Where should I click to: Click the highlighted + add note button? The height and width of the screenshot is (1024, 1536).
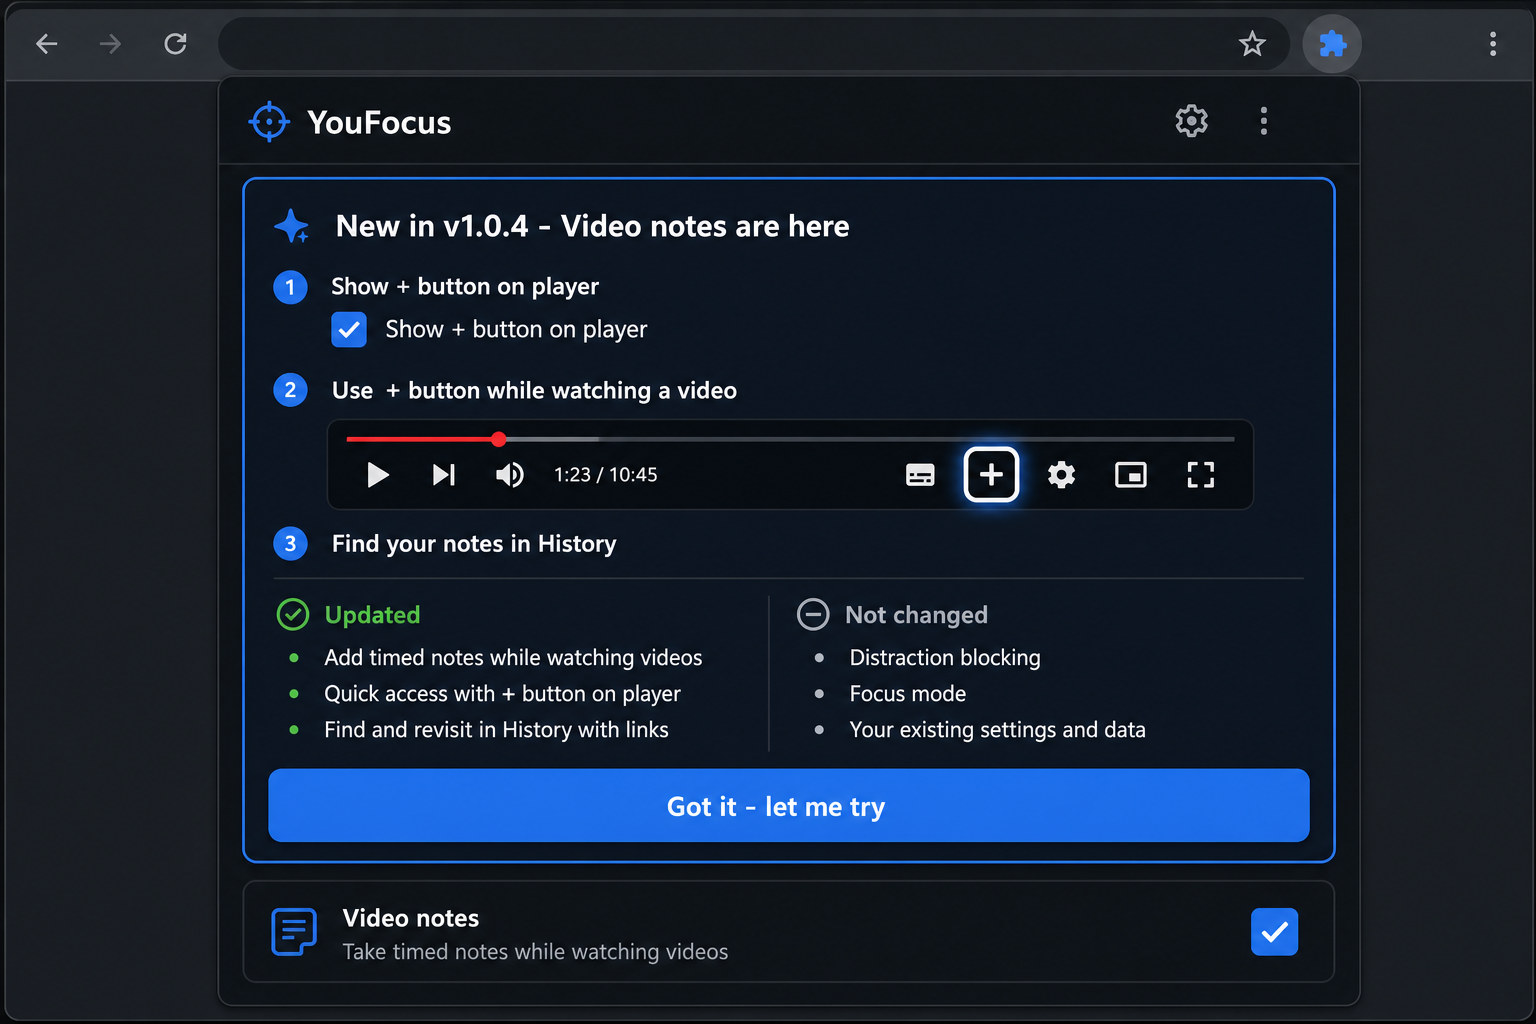point(991,475)
